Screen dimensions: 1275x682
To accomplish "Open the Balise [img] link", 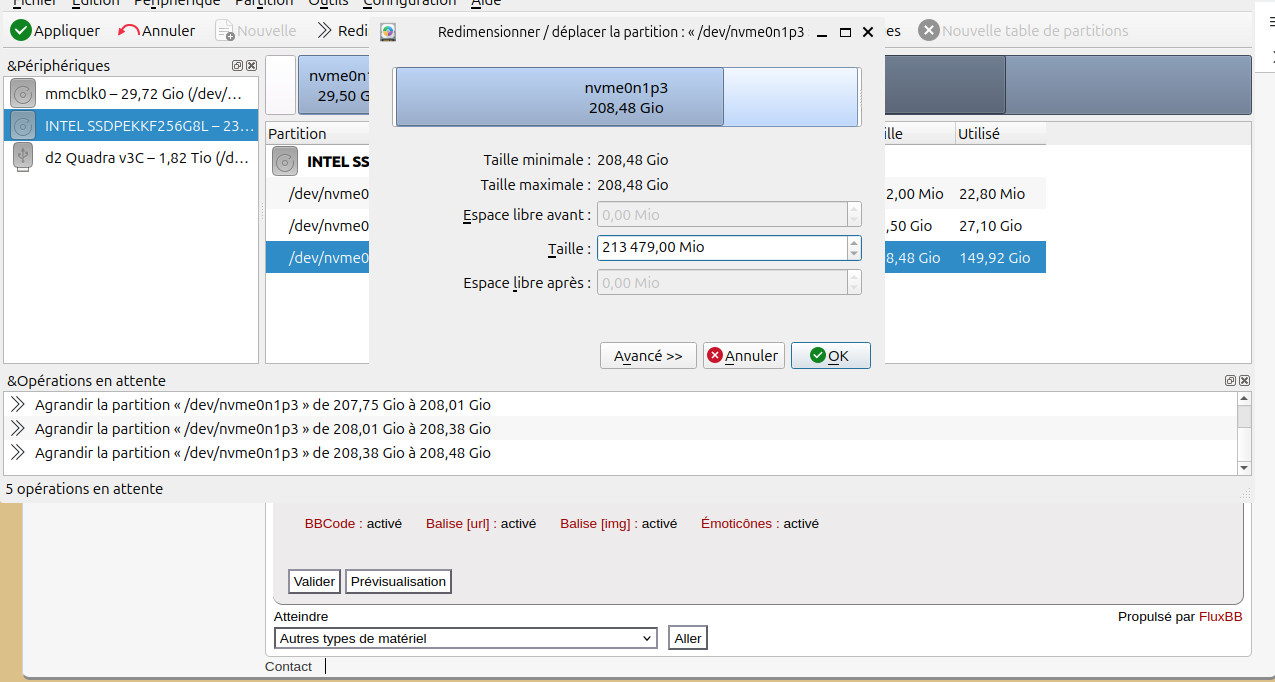I will 595,523.
